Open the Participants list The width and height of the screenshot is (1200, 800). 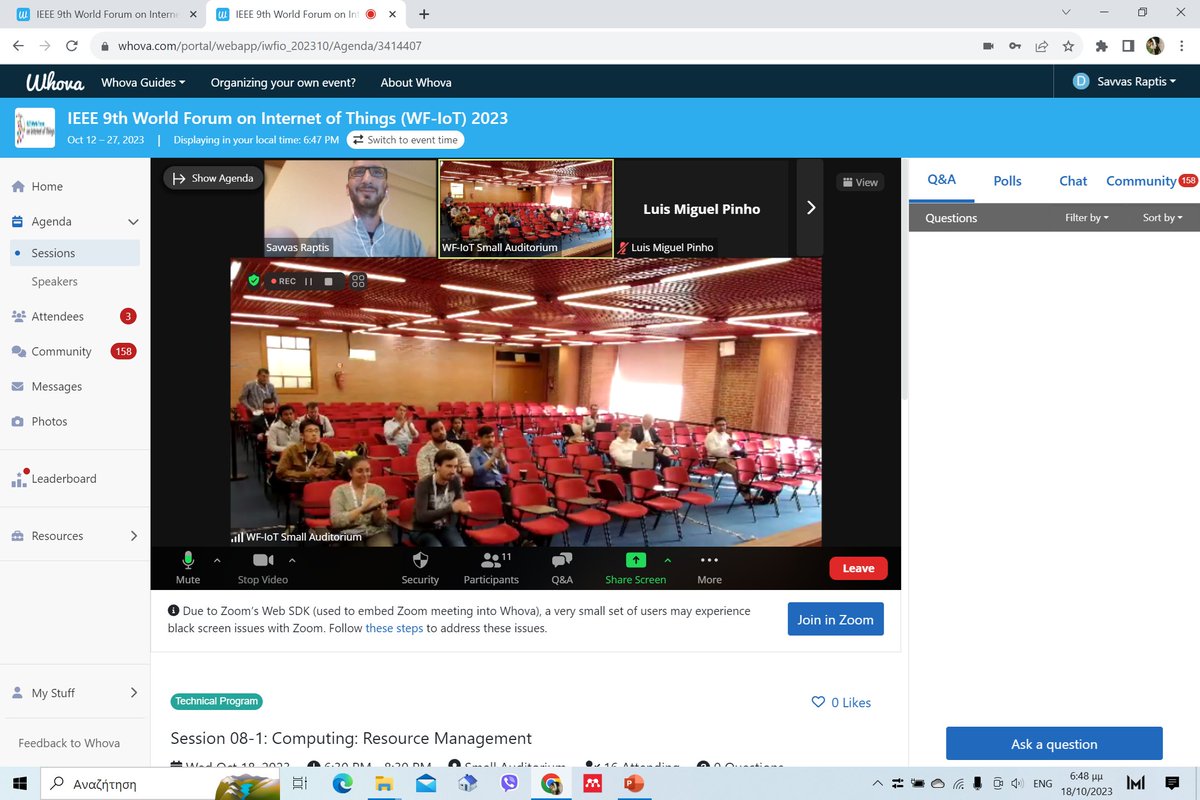coord(491,567)
